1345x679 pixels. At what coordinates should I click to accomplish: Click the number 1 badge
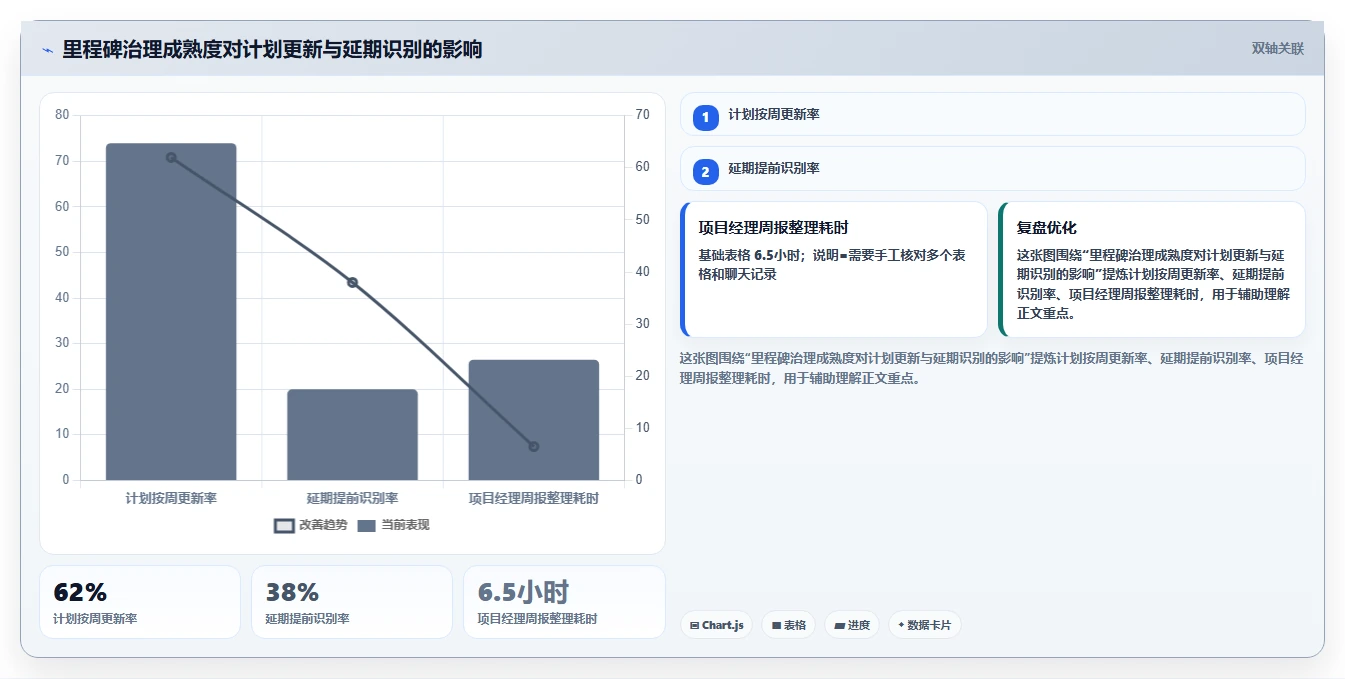pos(706,118)
